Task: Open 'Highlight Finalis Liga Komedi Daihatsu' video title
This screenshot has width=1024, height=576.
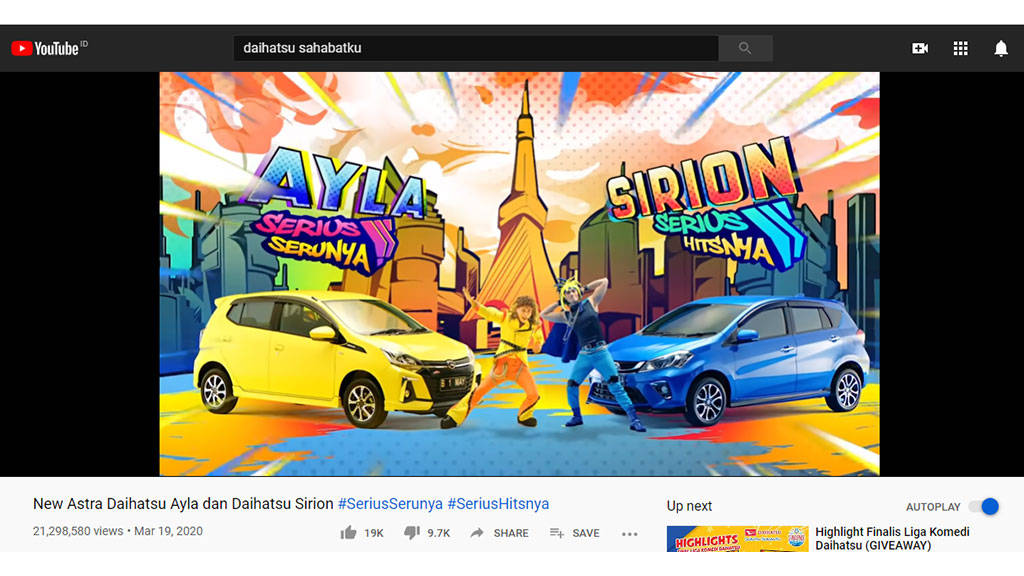Action: [892, 539]
